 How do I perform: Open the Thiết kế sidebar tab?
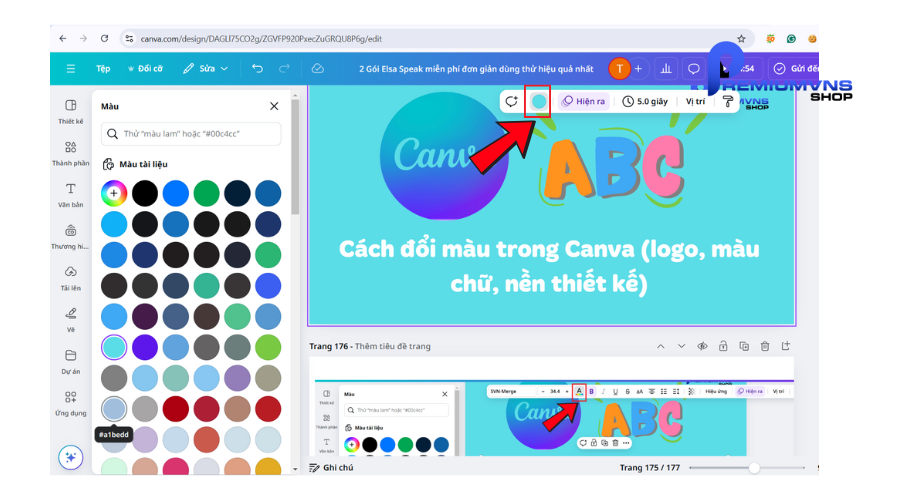71,111
